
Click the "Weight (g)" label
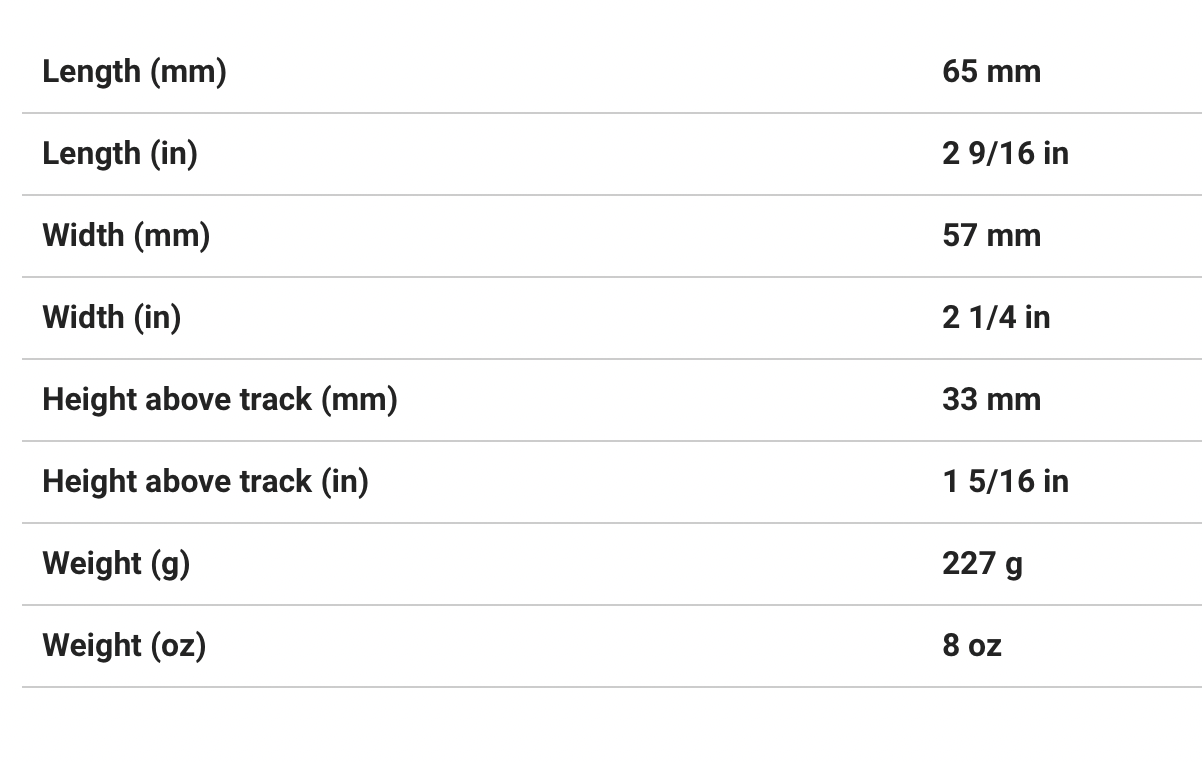pos(116,564)
